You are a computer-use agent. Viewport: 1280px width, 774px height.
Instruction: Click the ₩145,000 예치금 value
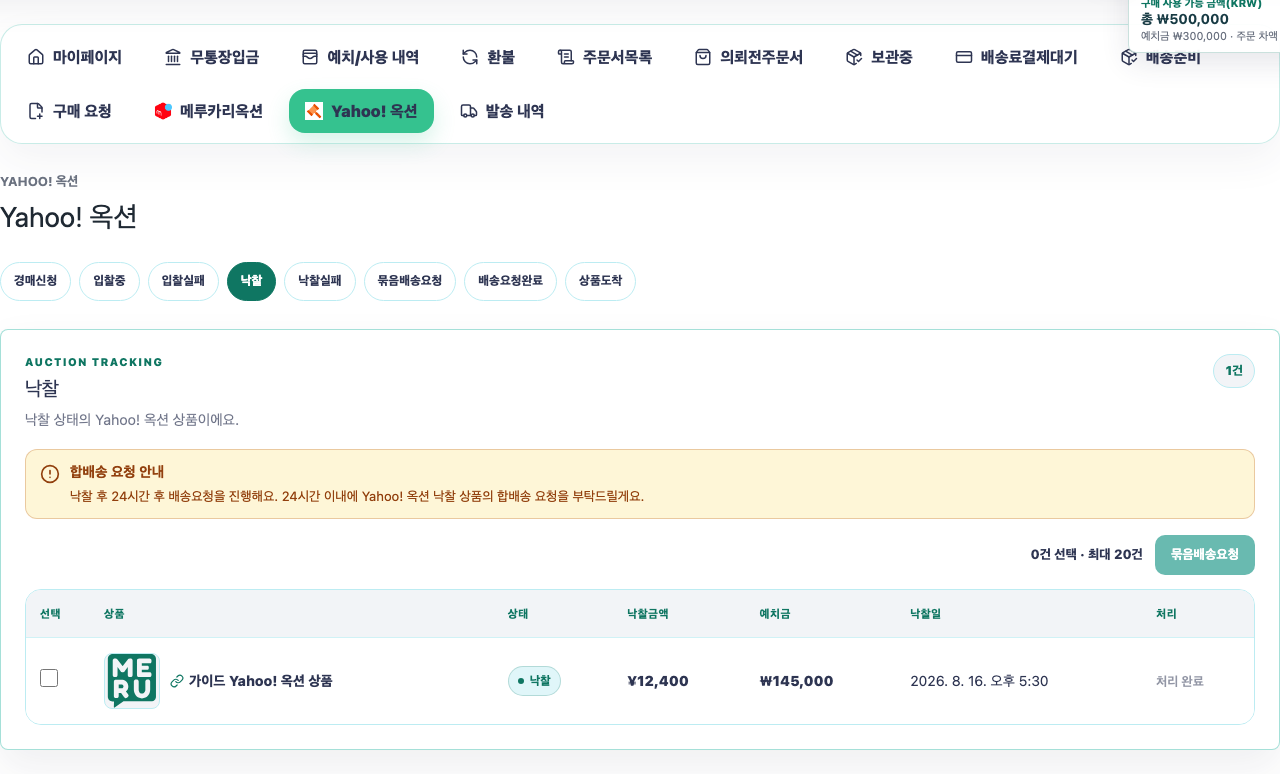(797, 681)
